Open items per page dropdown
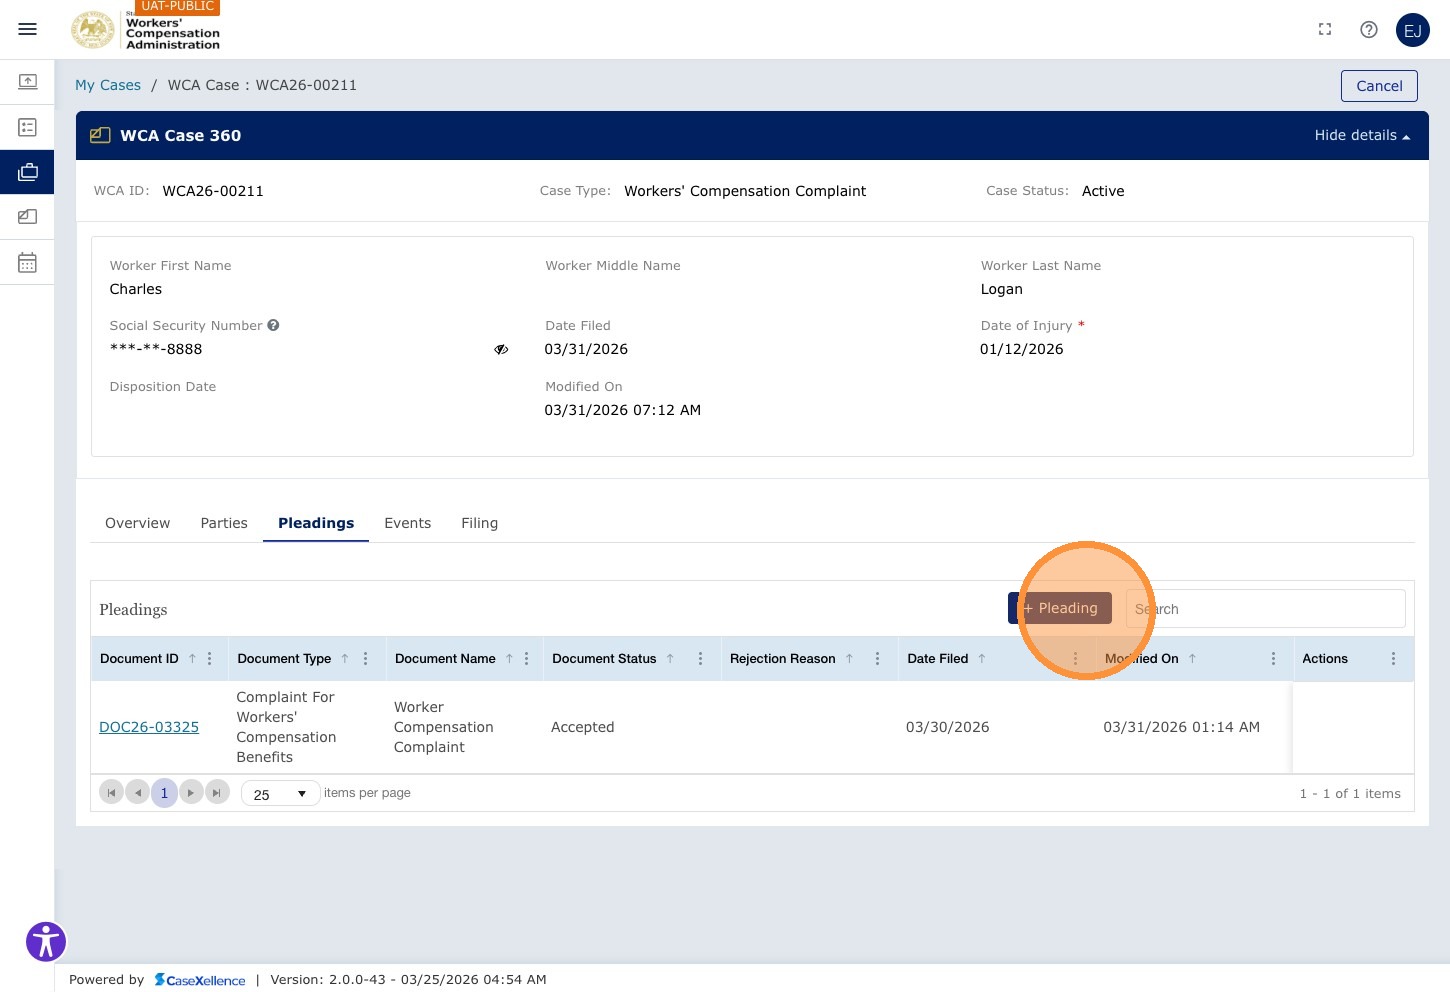1450x992 pixels. [x=281, y=794]
